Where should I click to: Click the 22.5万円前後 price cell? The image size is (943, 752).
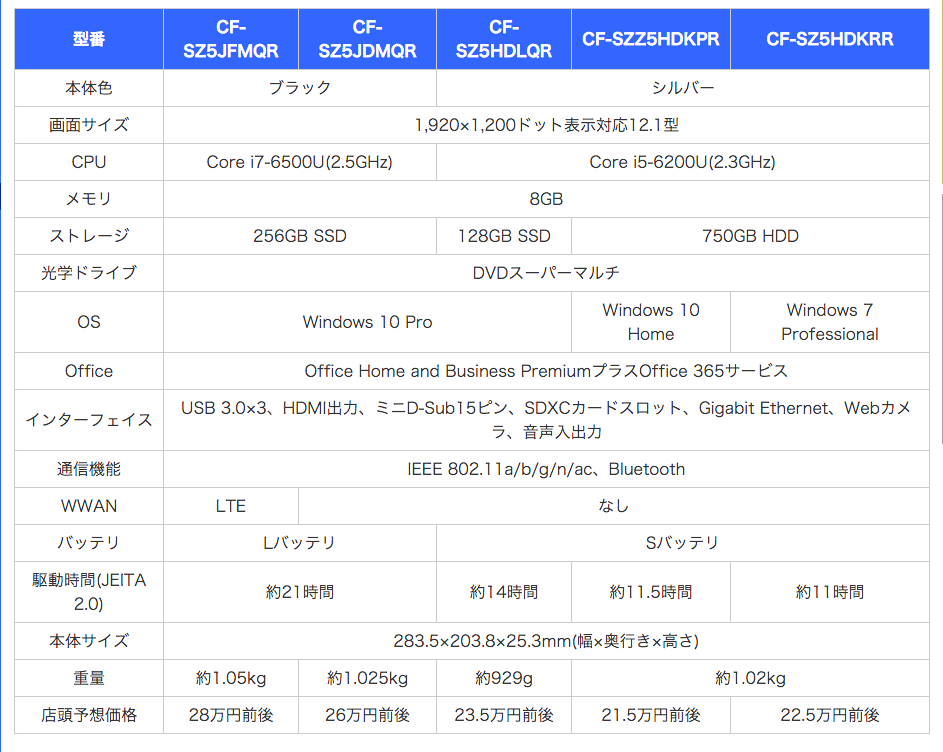830,715
